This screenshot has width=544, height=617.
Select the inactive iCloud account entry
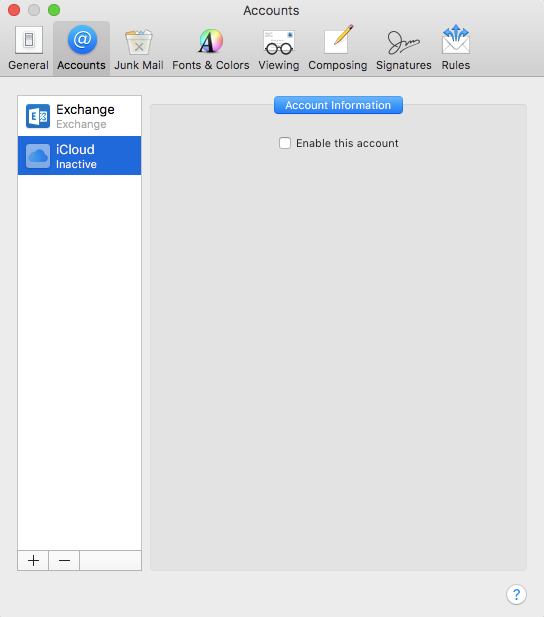(x=80, y=156)
